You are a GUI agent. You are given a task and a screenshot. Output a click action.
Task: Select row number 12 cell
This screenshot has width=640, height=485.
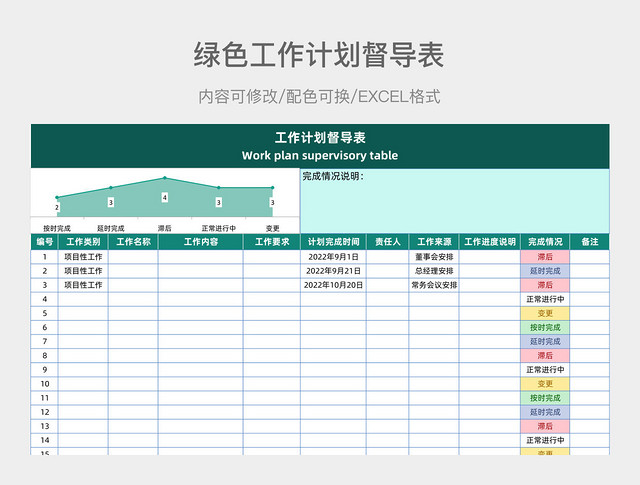[x=44, y=412]
